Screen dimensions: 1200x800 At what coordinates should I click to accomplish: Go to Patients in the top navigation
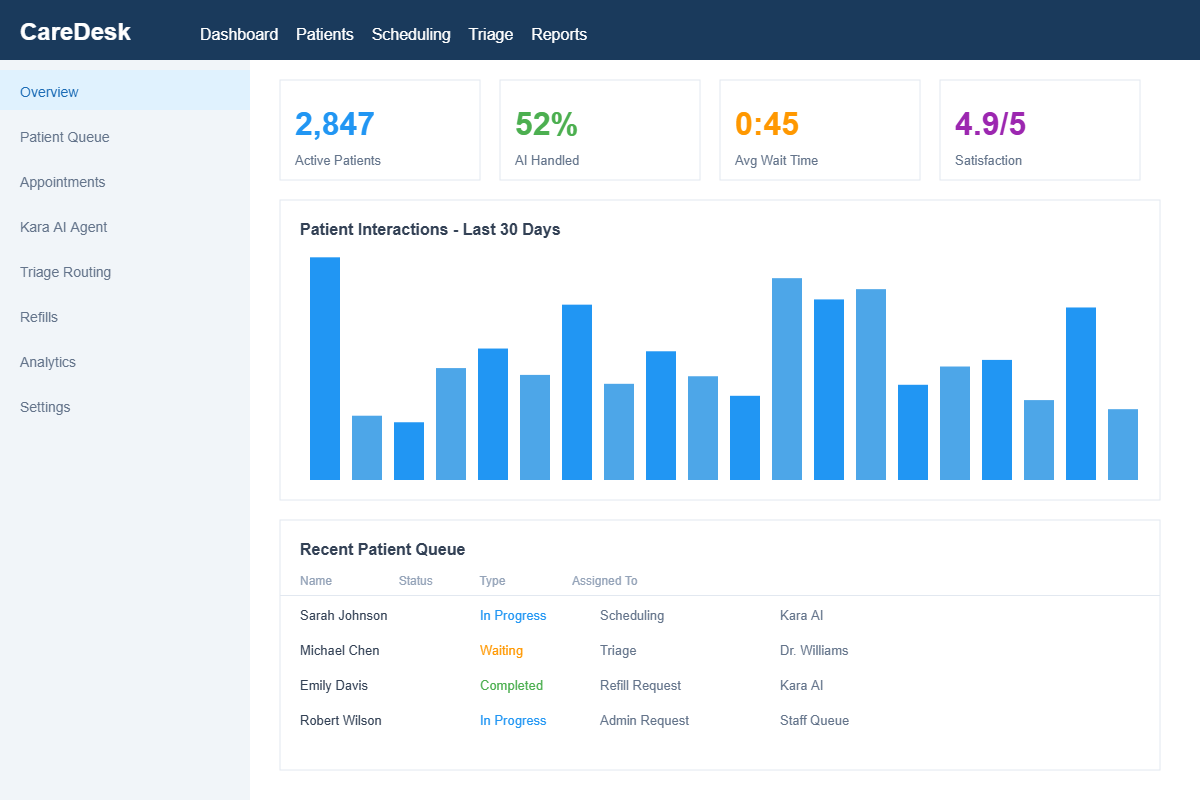pyautogui.click(x=325, y=34)
